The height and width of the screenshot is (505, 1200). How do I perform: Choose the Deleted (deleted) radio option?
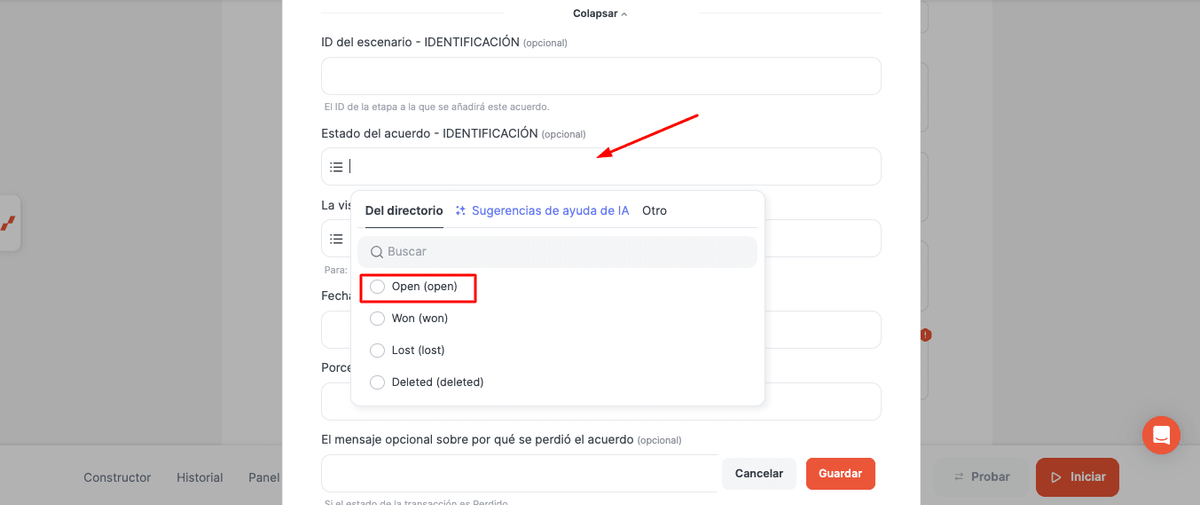(x=377, y=383)
